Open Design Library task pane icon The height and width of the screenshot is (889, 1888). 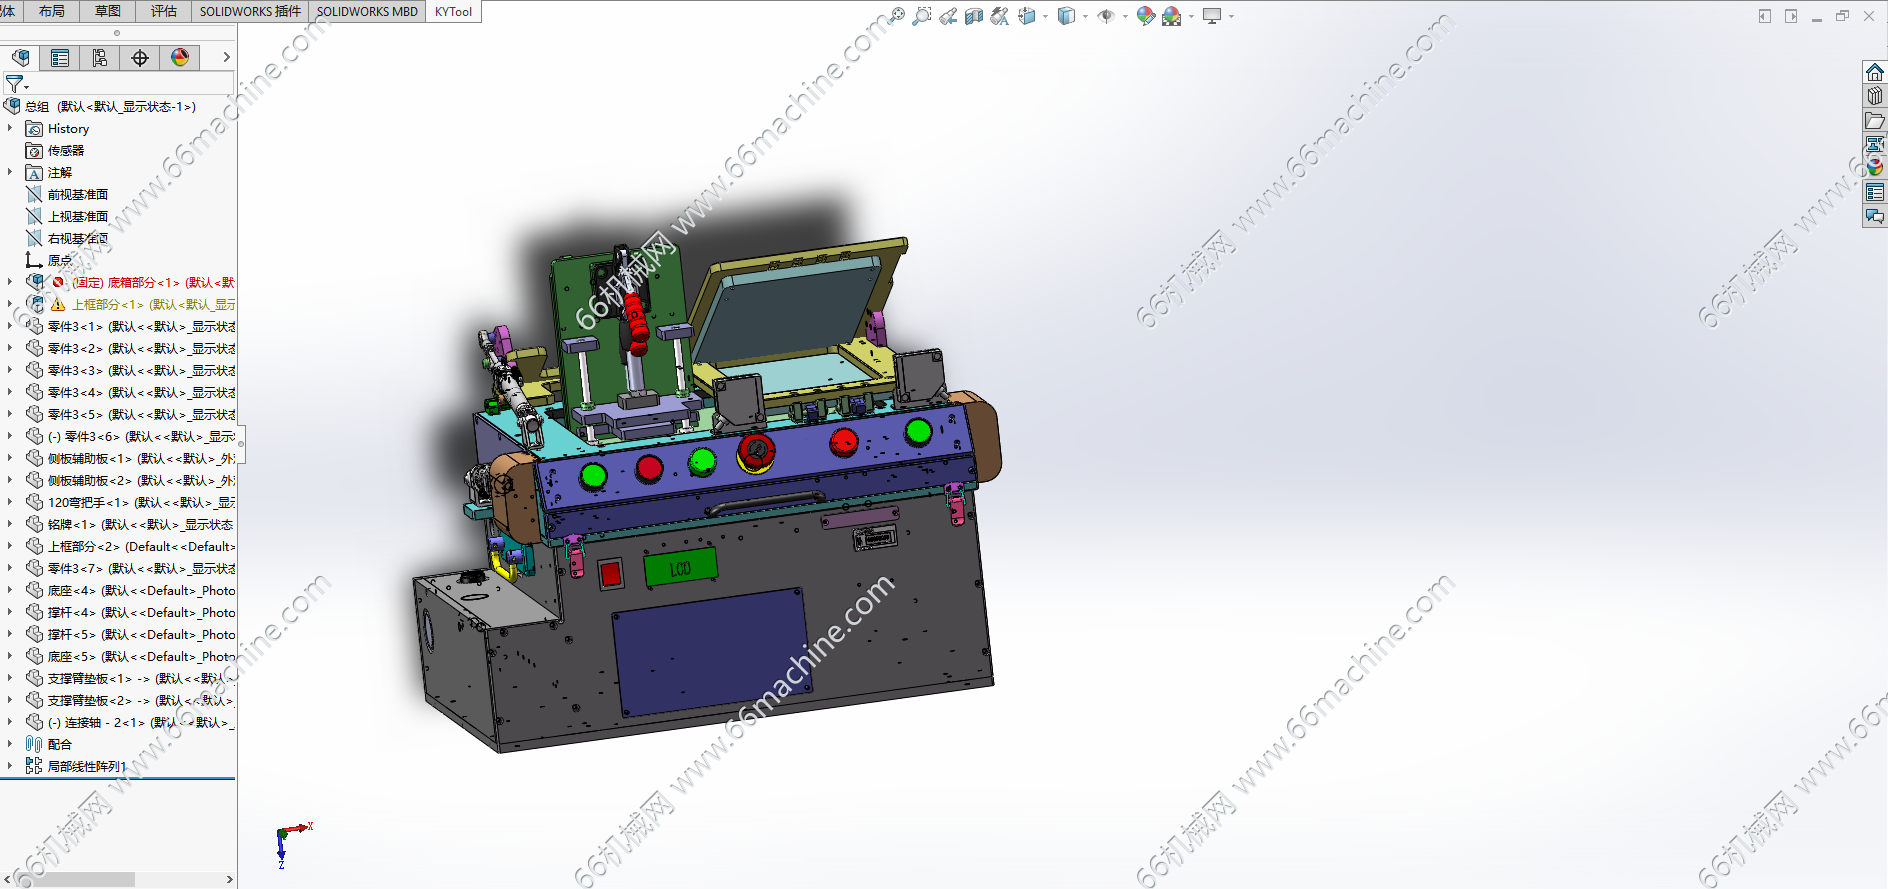[x=1875, y=96]
